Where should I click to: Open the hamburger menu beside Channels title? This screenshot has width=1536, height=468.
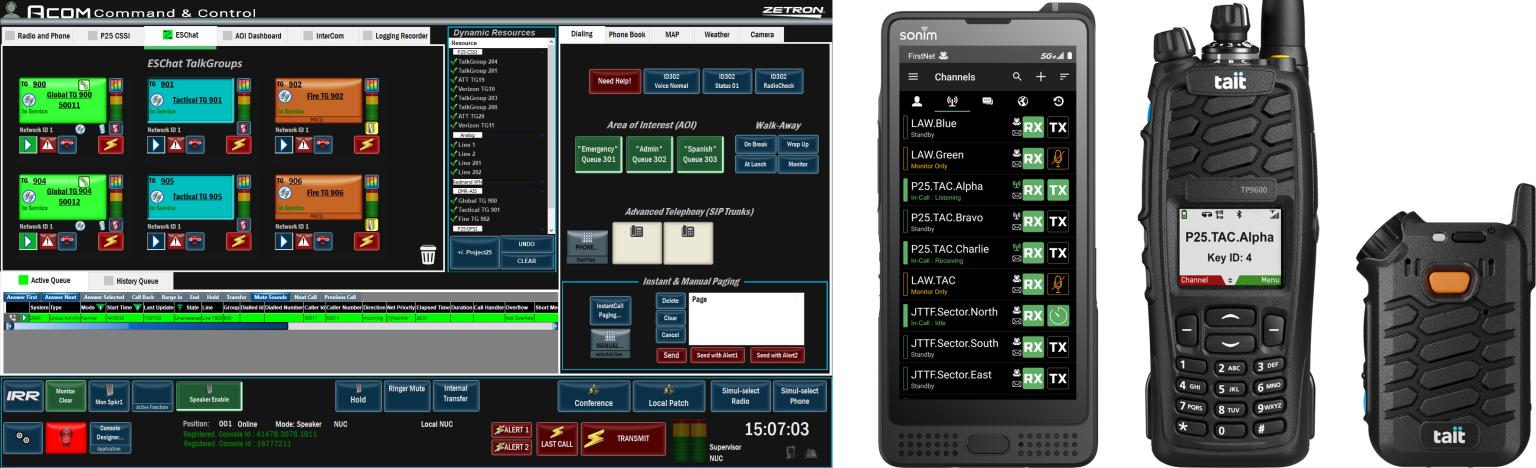912,77
